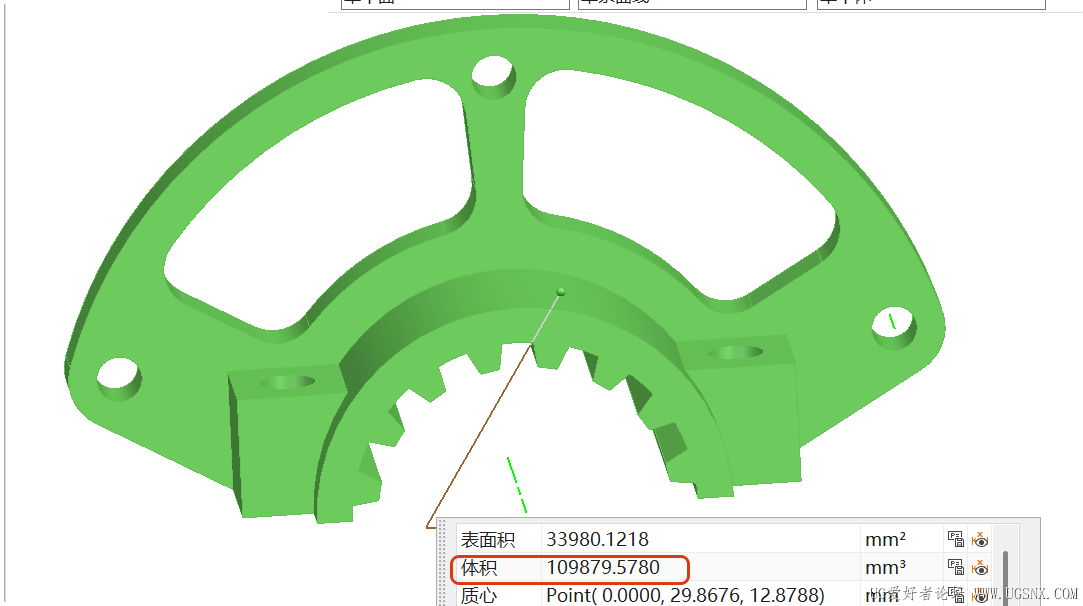Image resolution: width=1083 pixels, height=606 pixels.
Task: Click the centroid point marker on the model
Action: (561, 292)
